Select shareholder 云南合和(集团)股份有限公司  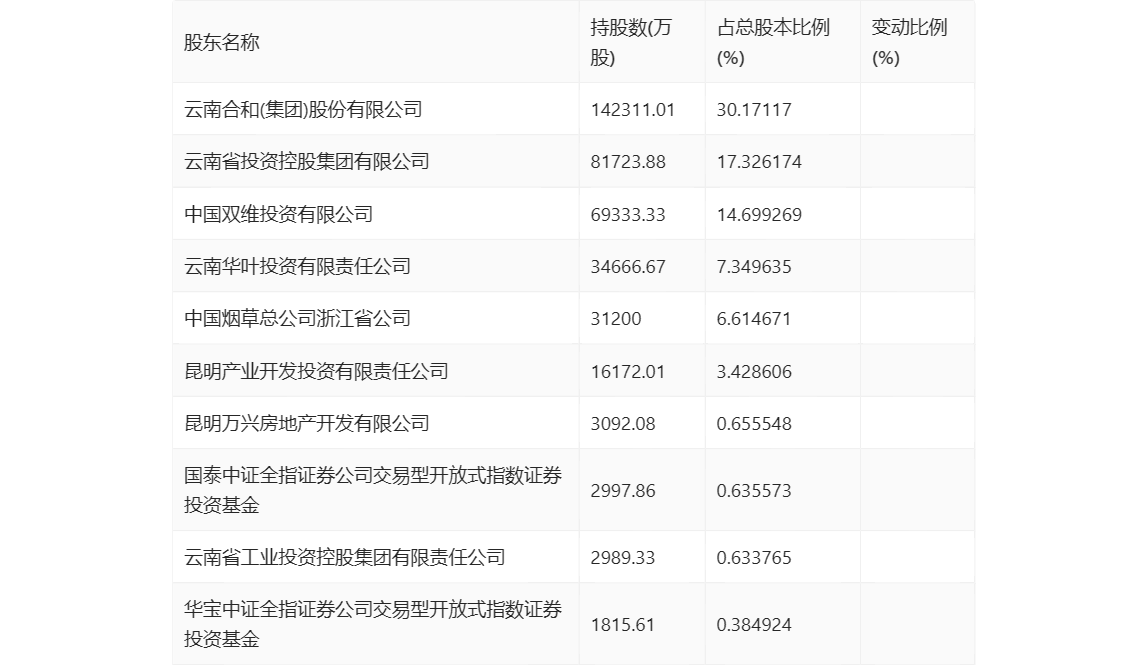pos(303,110)
